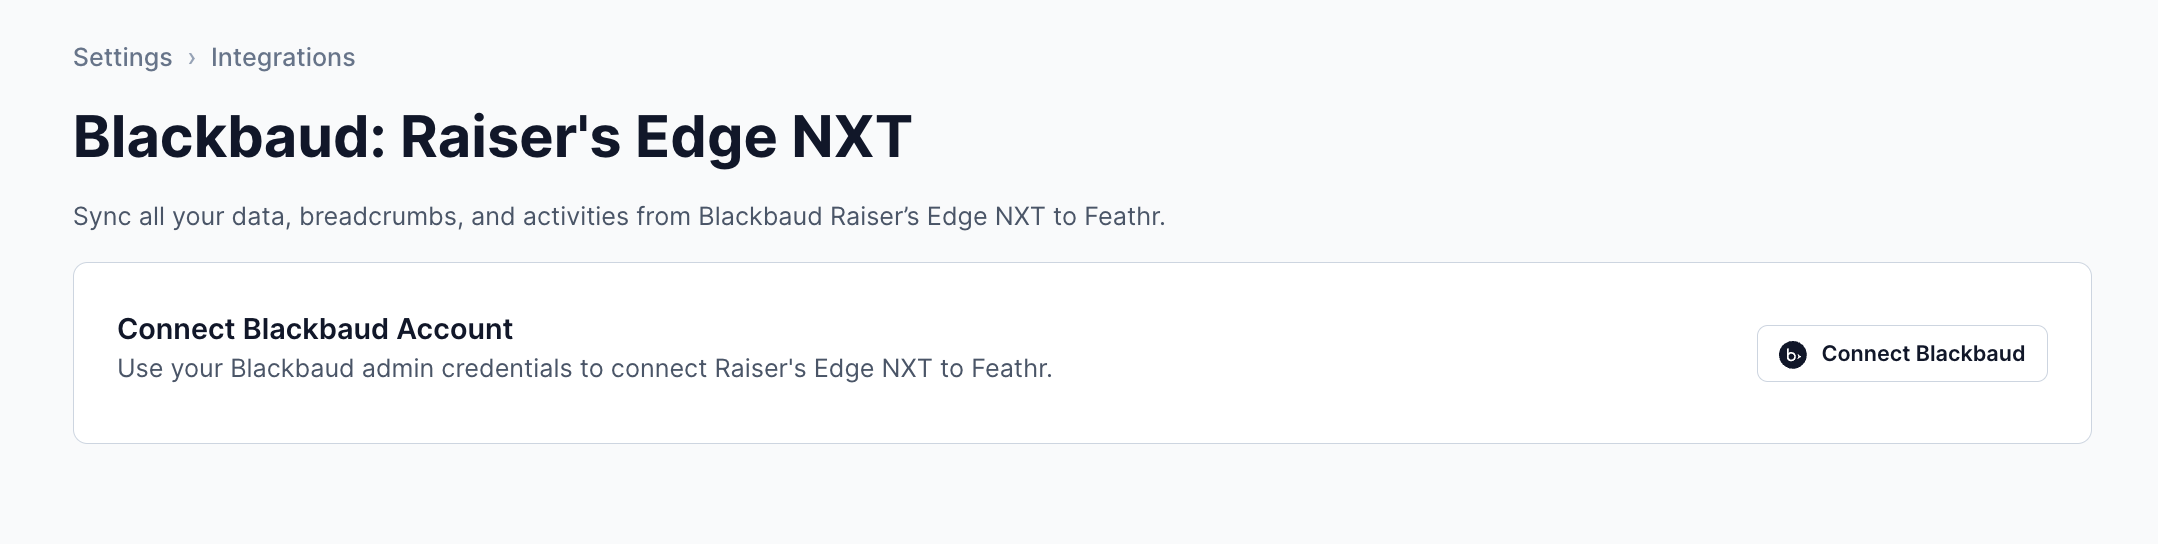Click the Blackbaud logo icon in the button

click(1792, 354)
